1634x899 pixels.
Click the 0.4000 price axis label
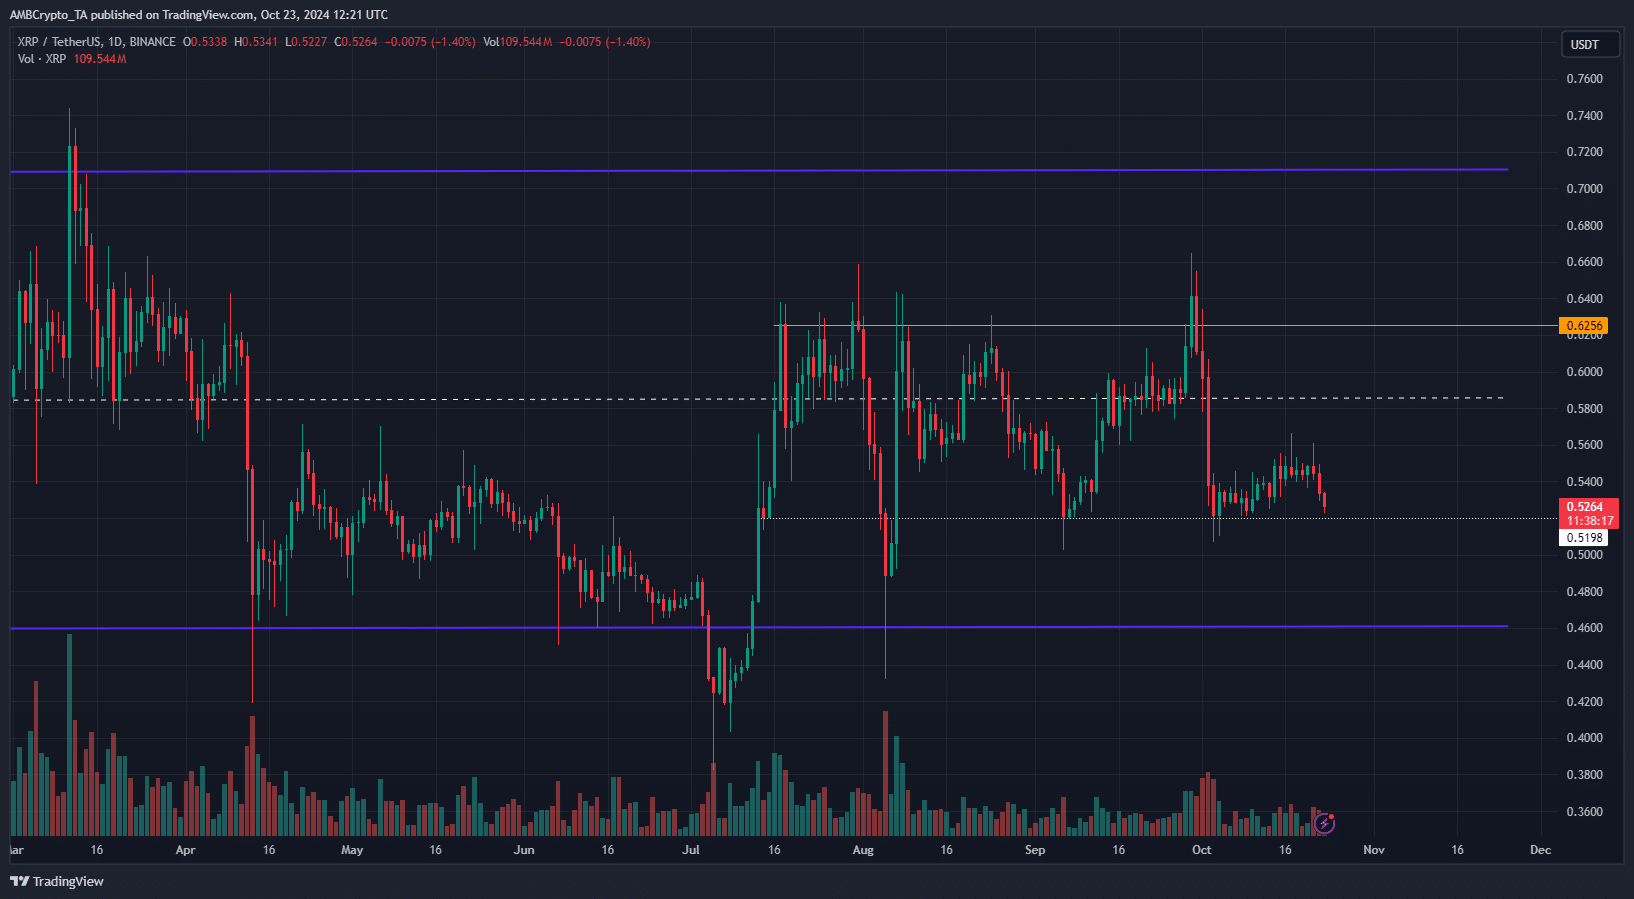tap(1584, 738)
